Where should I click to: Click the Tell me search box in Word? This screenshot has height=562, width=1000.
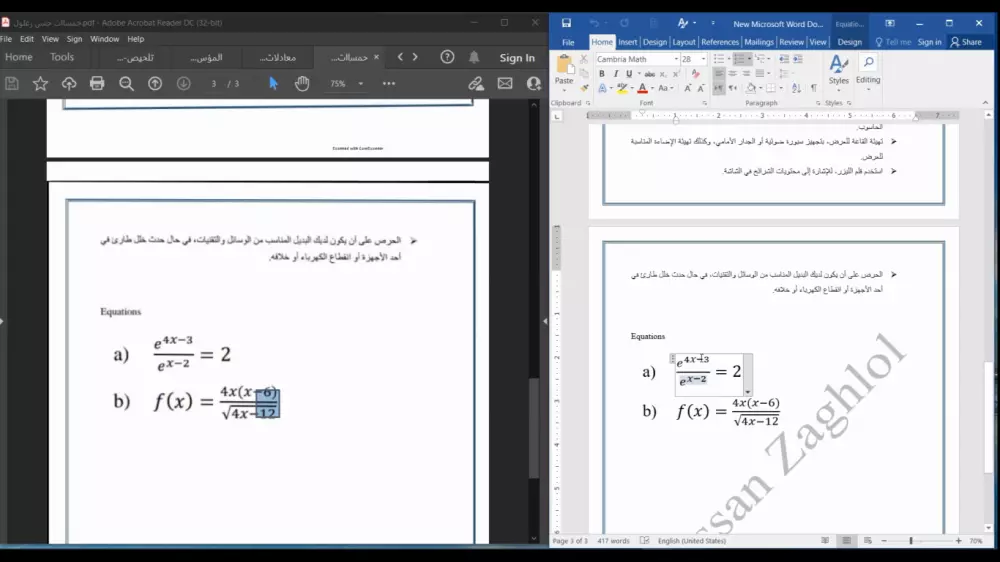point(893,42)
